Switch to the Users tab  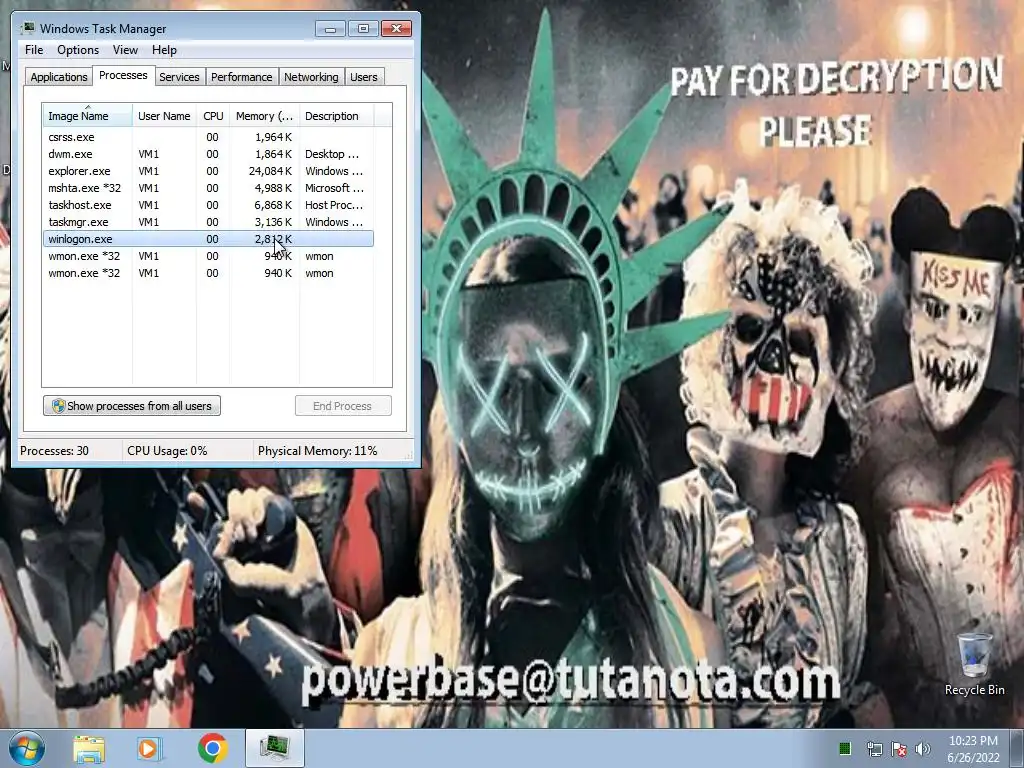click(363, 77)
